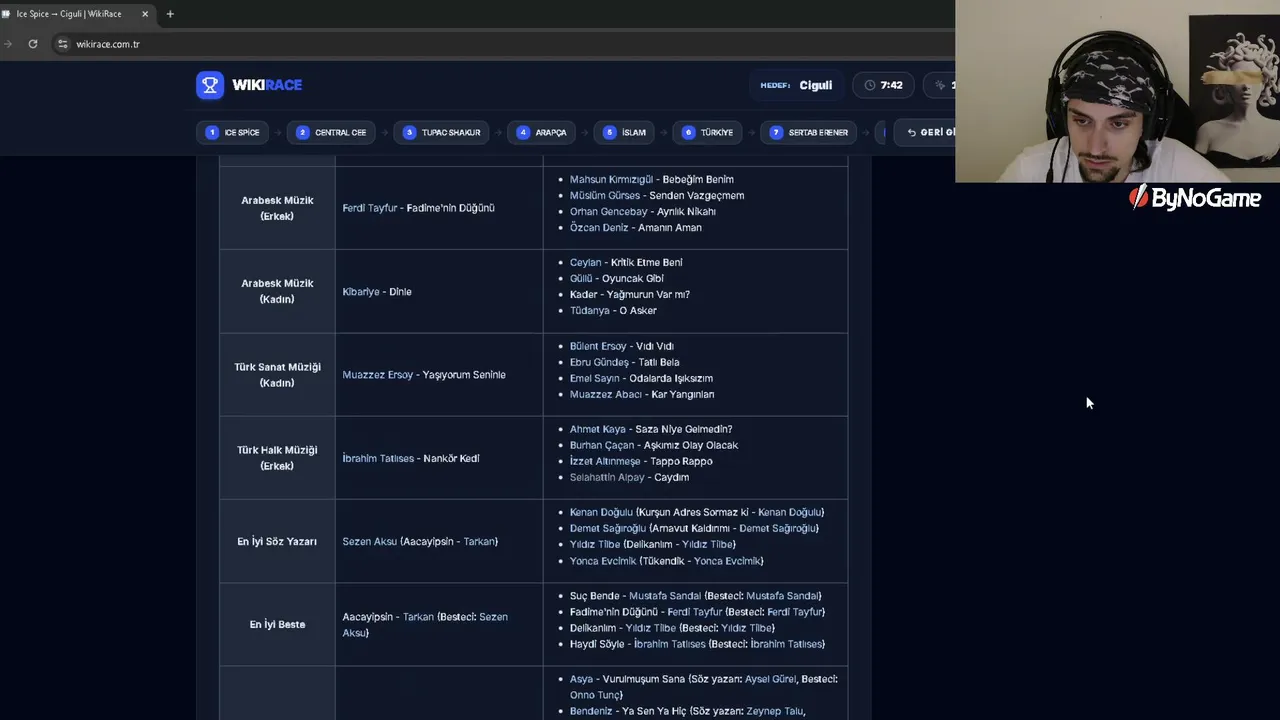Click the song title "Yaşıyorum Seninle"
This screenshot has height=720, width=1280.
point(464,375)
